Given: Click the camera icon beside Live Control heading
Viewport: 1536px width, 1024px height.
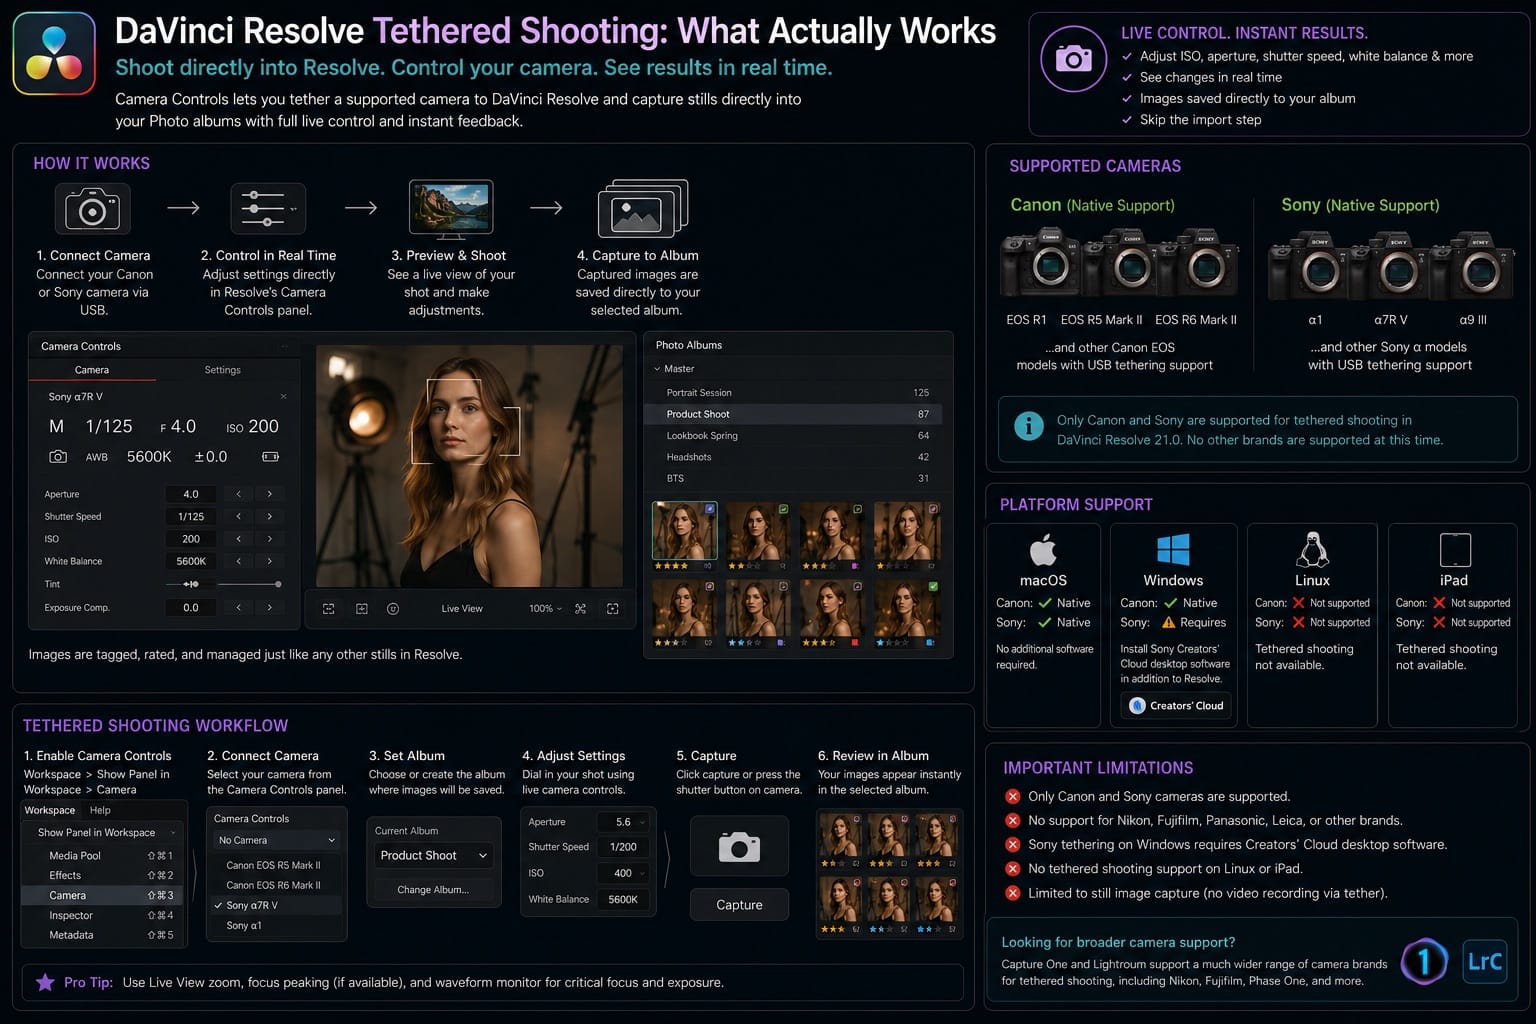Looking at the screenshot, I should pos(1073,59).
